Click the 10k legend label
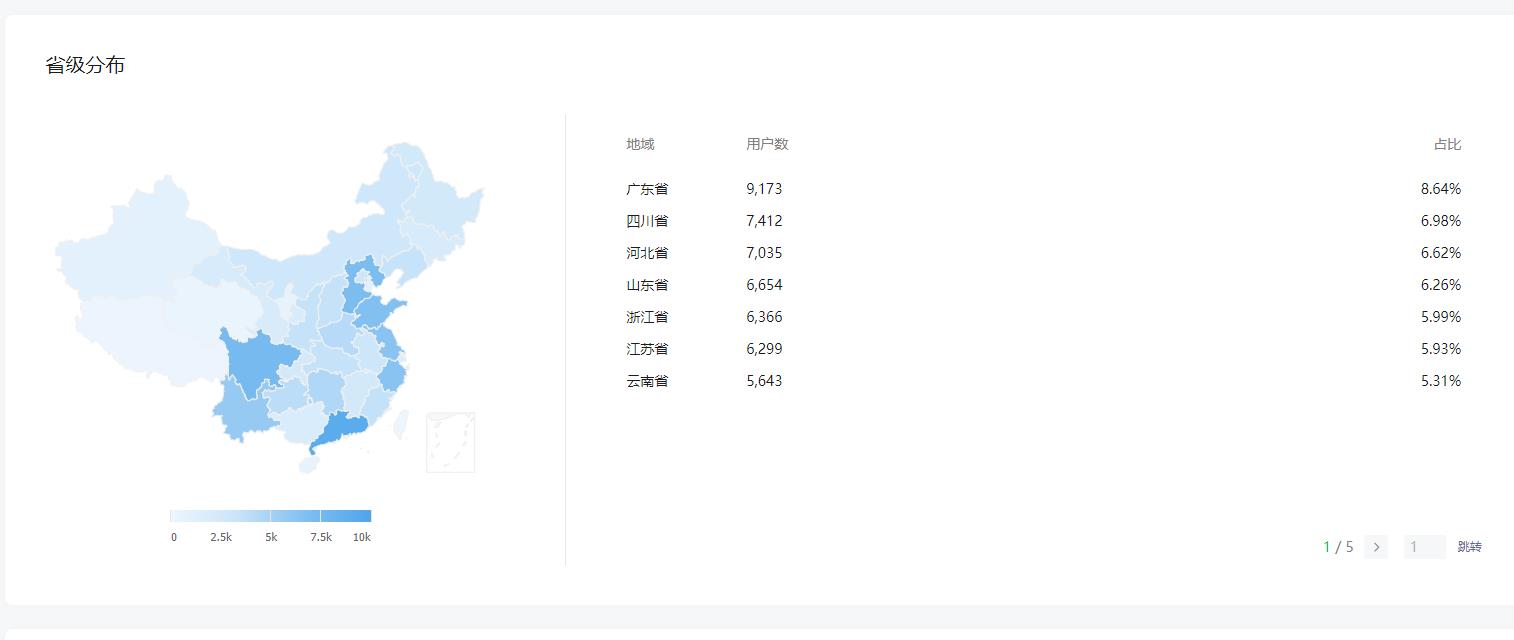Image resolution: width=1514 pixels, height=640 pixels. pyautogui.click(x=361, y=537)
